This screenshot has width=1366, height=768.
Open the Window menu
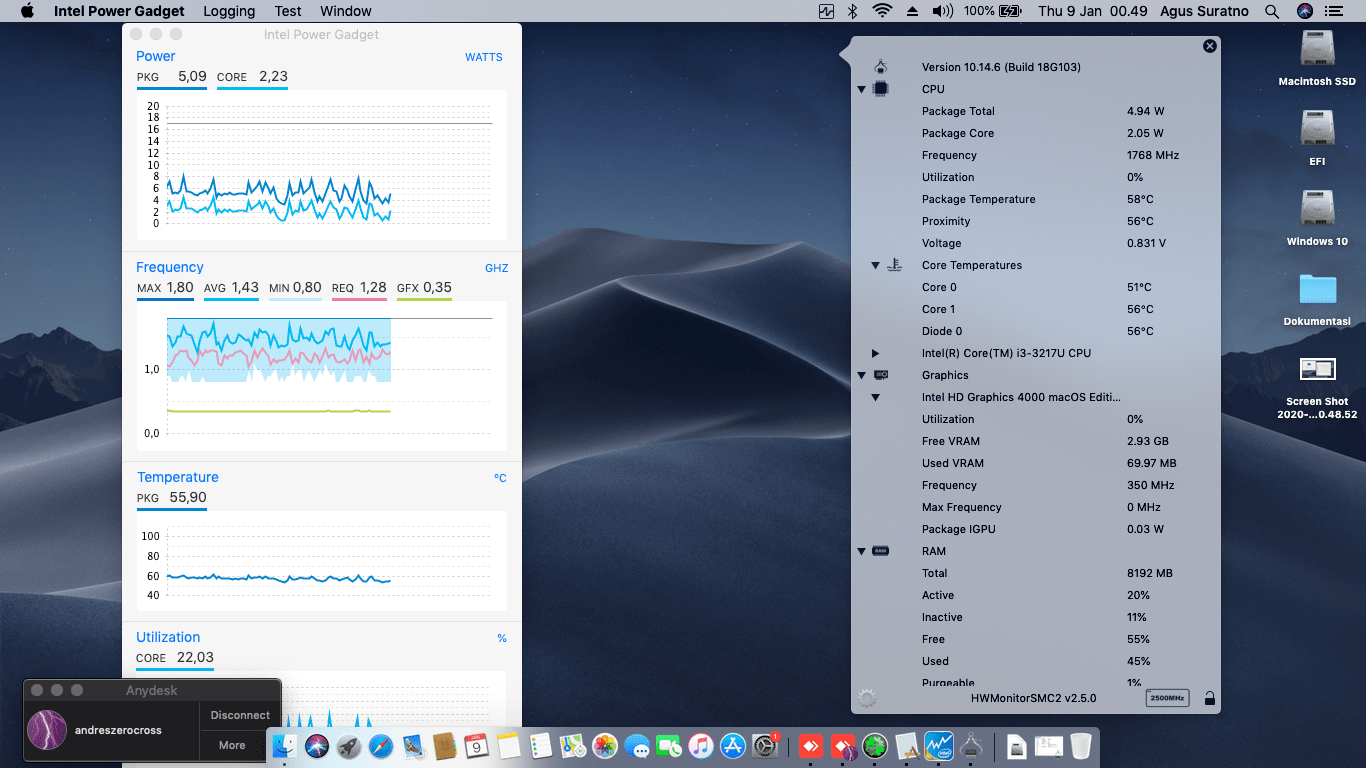[346, 11]
